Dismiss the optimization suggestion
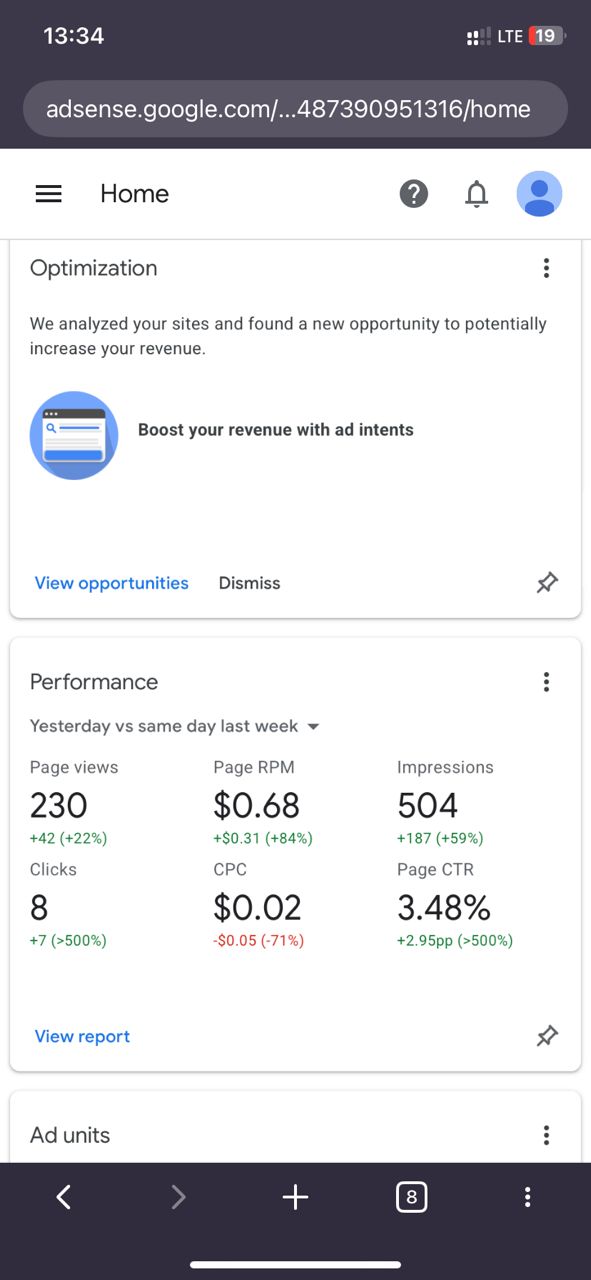Screen dimensions: 591x1280 pos(249,583)
